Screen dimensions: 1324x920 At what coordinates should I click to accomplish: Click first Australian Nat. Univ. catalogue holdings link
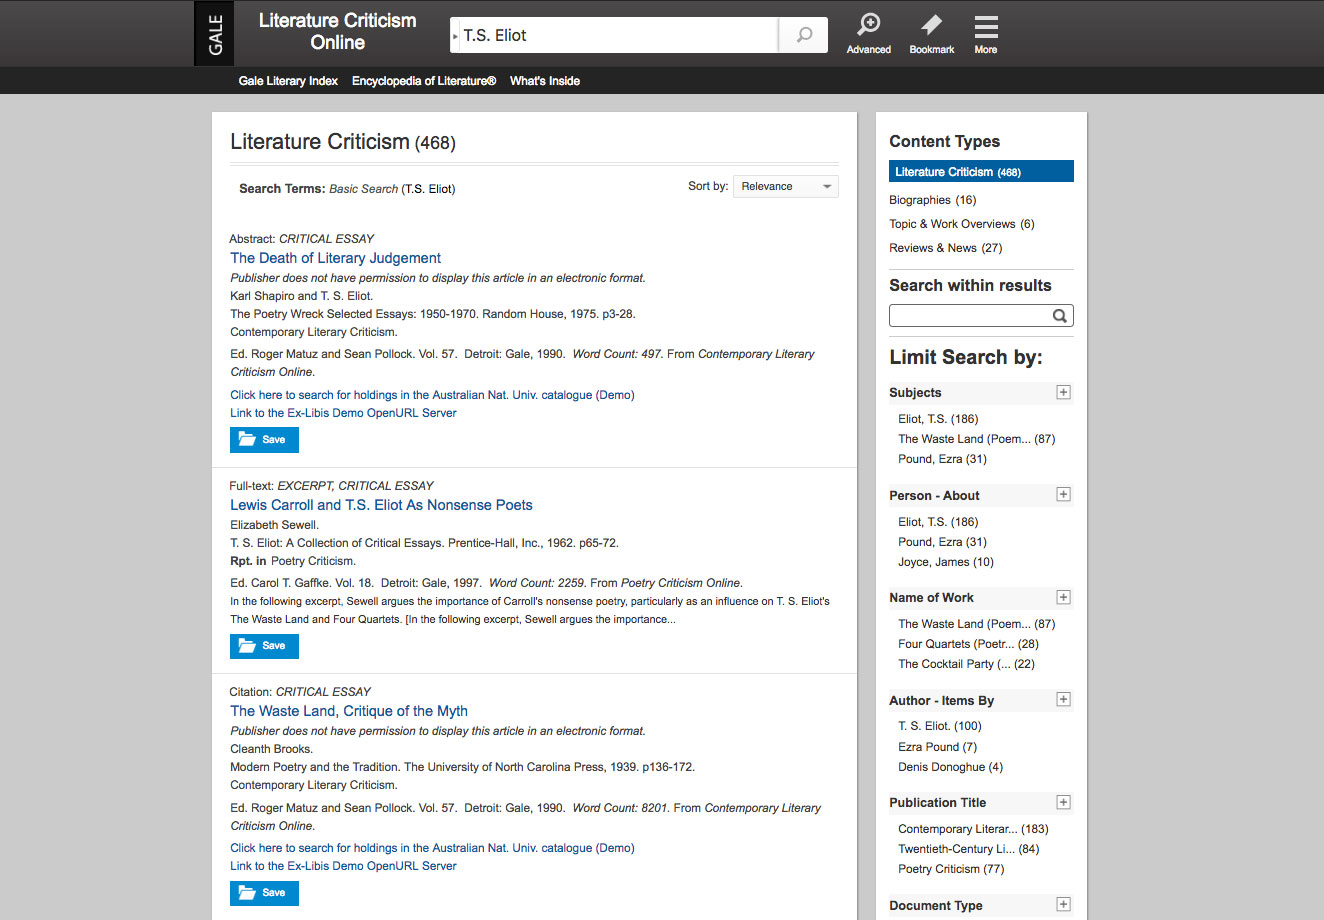pos(432,395)
